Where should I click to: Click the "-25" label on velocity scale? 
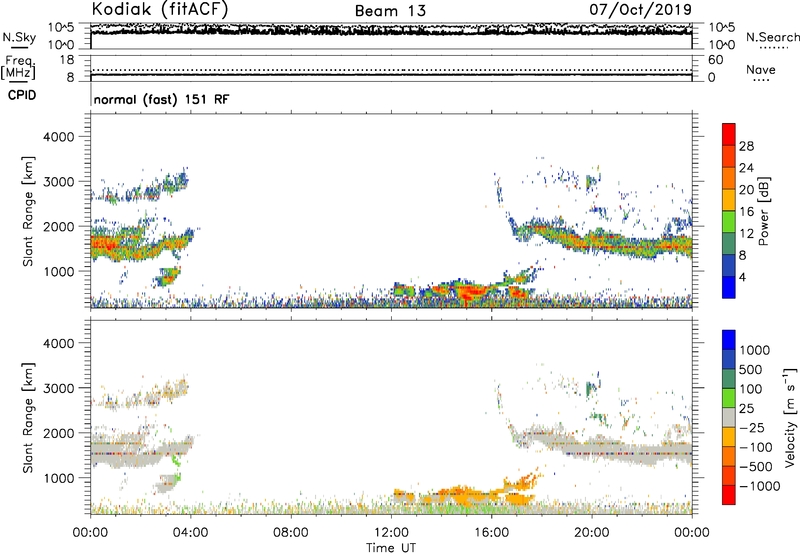(752, 428)
